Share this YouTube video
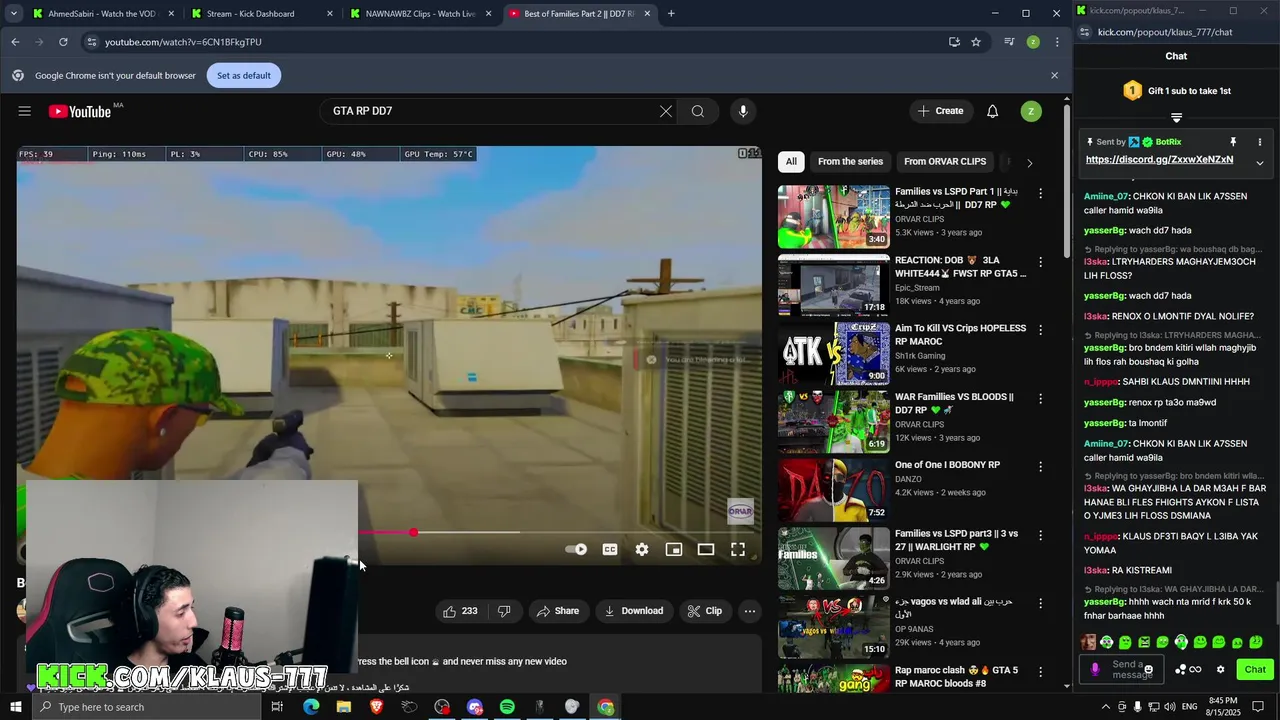The width and height of the screenshot is (1280, 720). tap(557, 611)
